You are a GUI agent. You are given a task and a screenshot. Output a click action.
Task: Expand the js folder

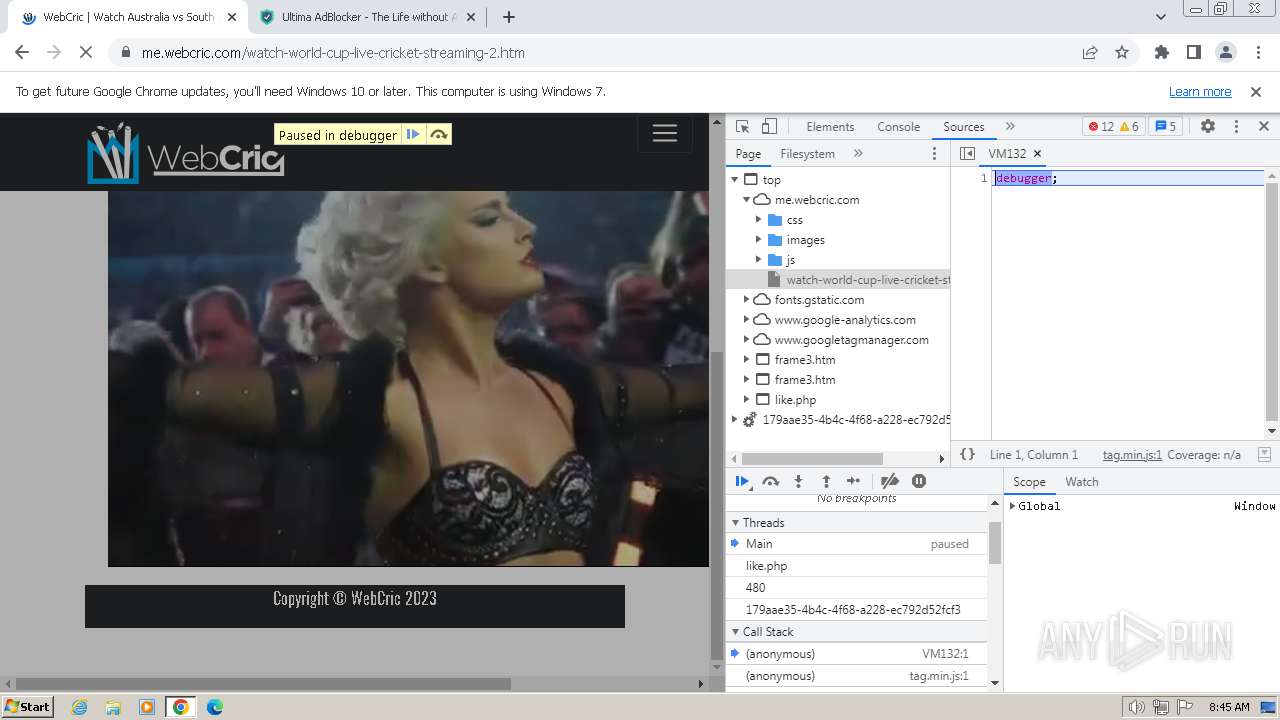pyautogui.click(x=758, y=260)
